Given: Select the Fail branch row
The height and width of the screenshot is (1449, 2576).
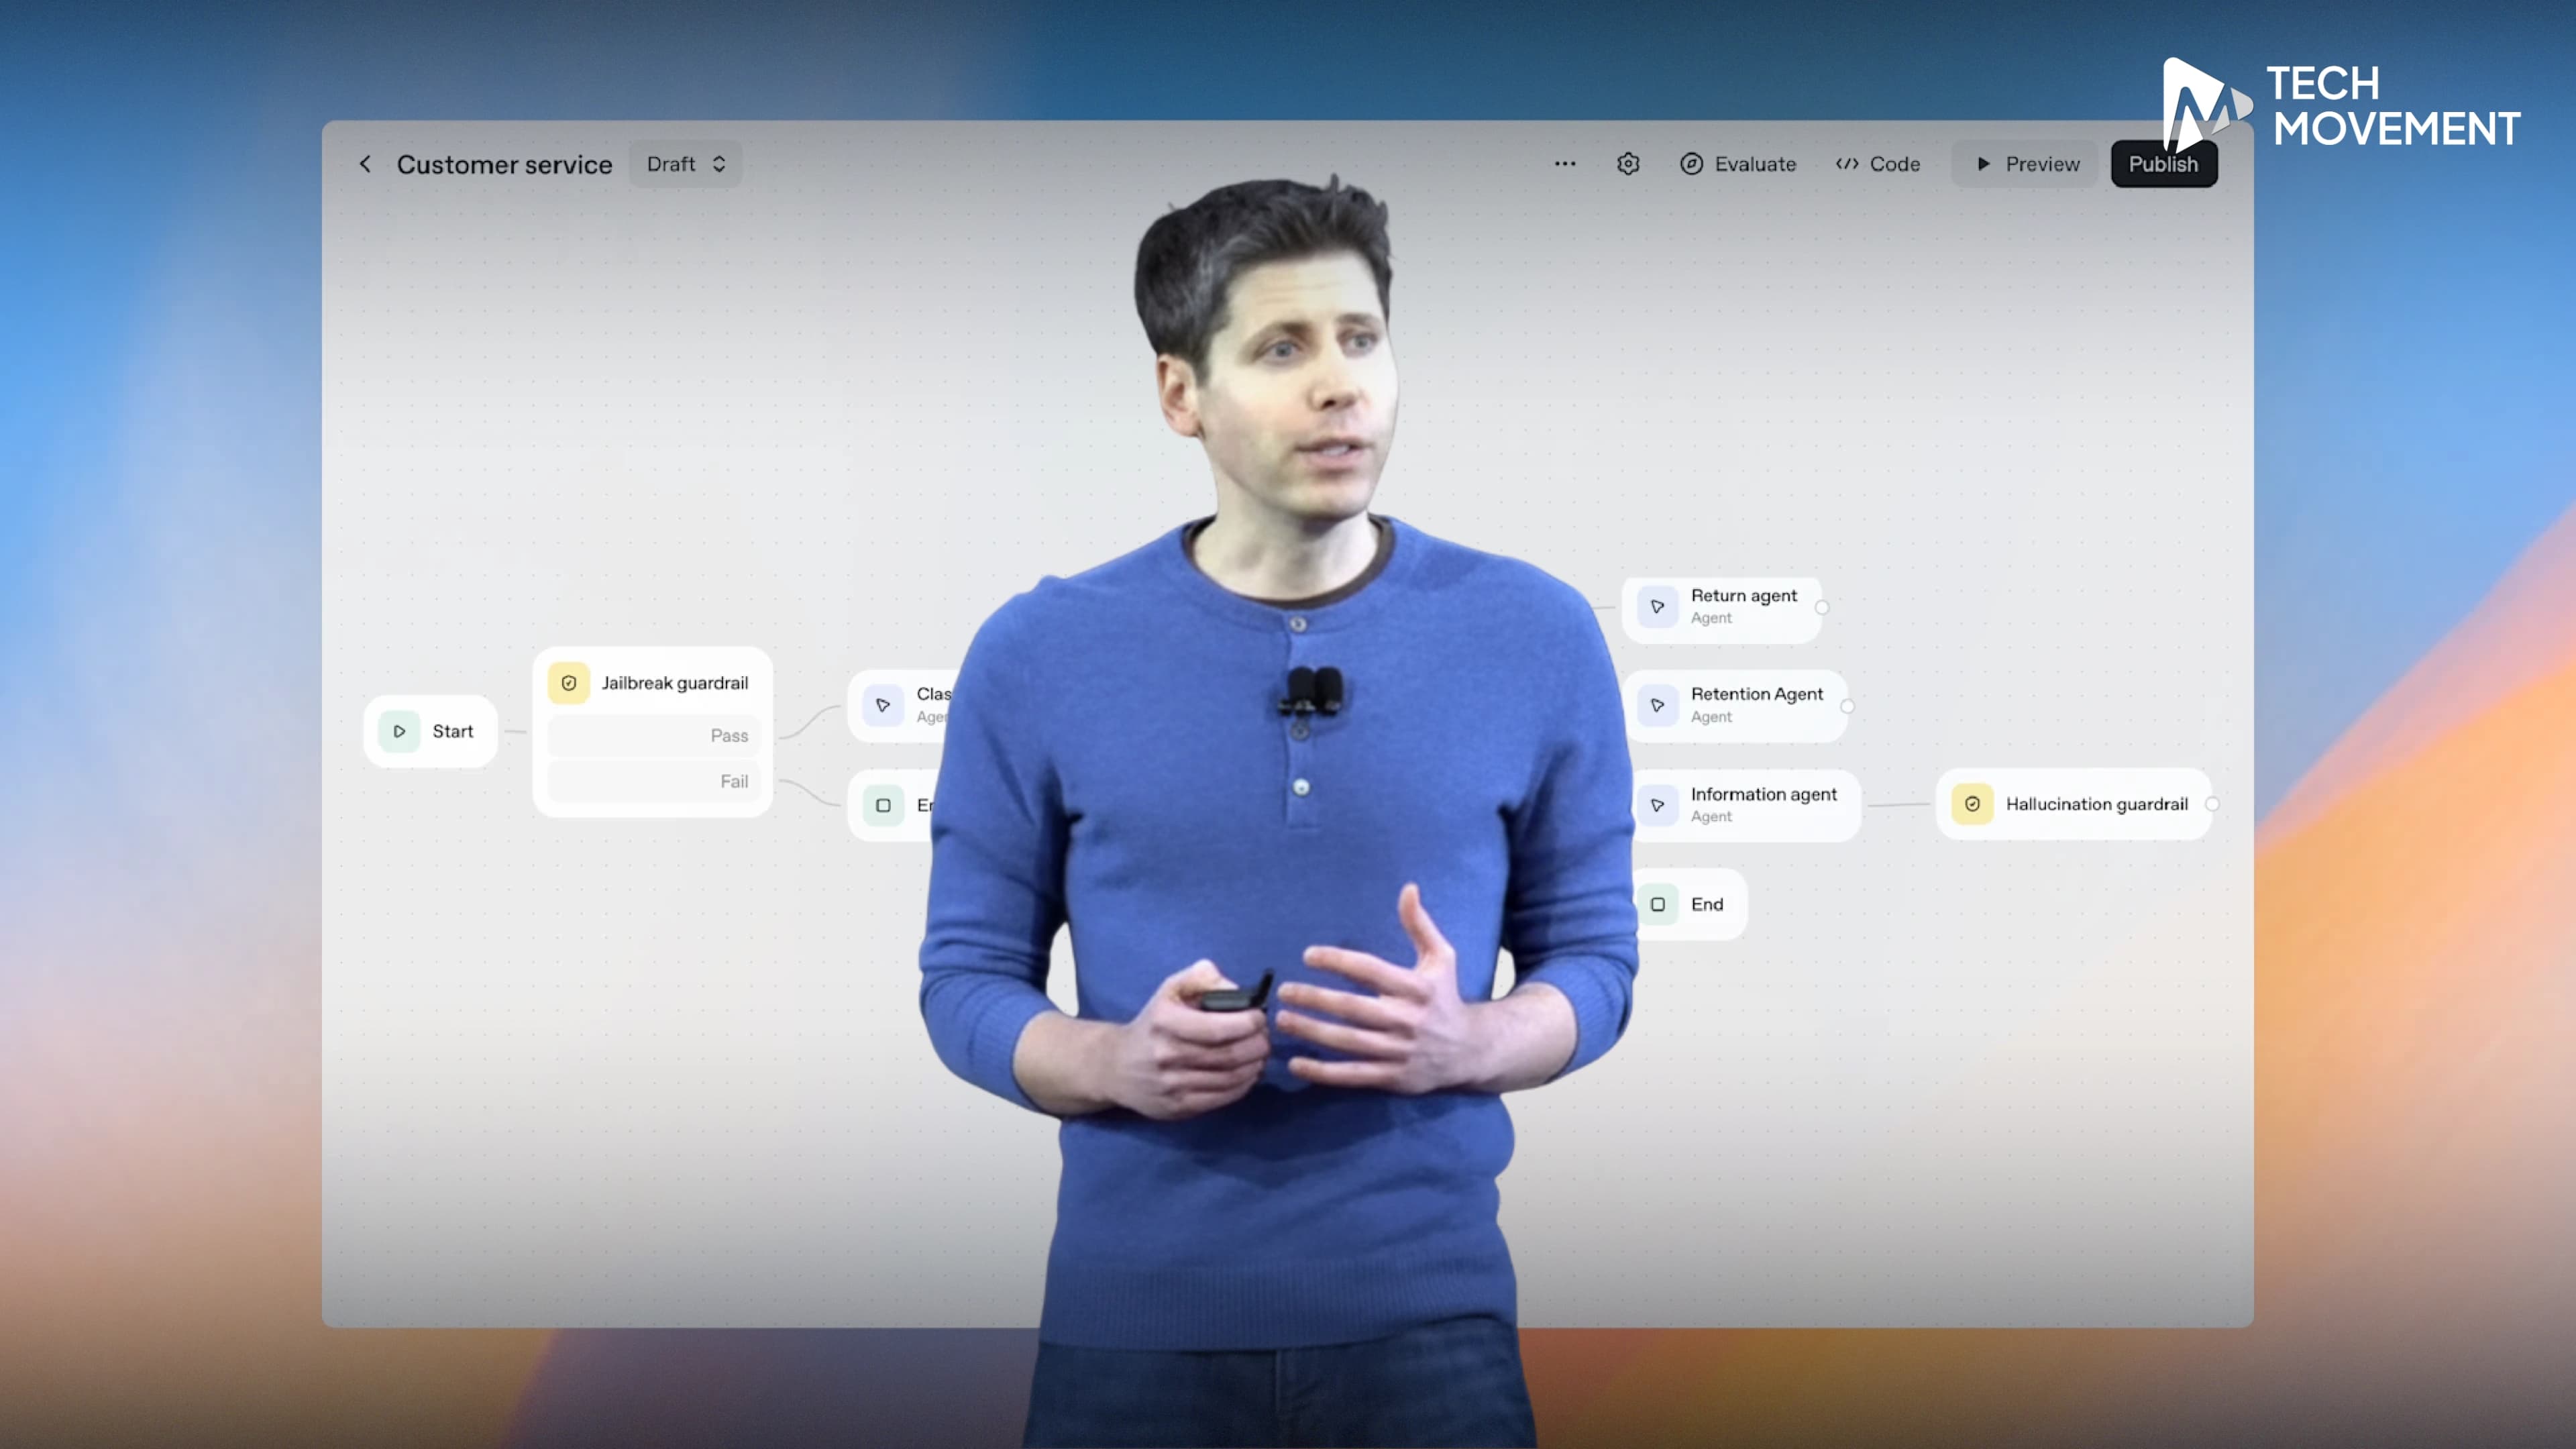Looking at the screenshot, I should coord(655,781).
